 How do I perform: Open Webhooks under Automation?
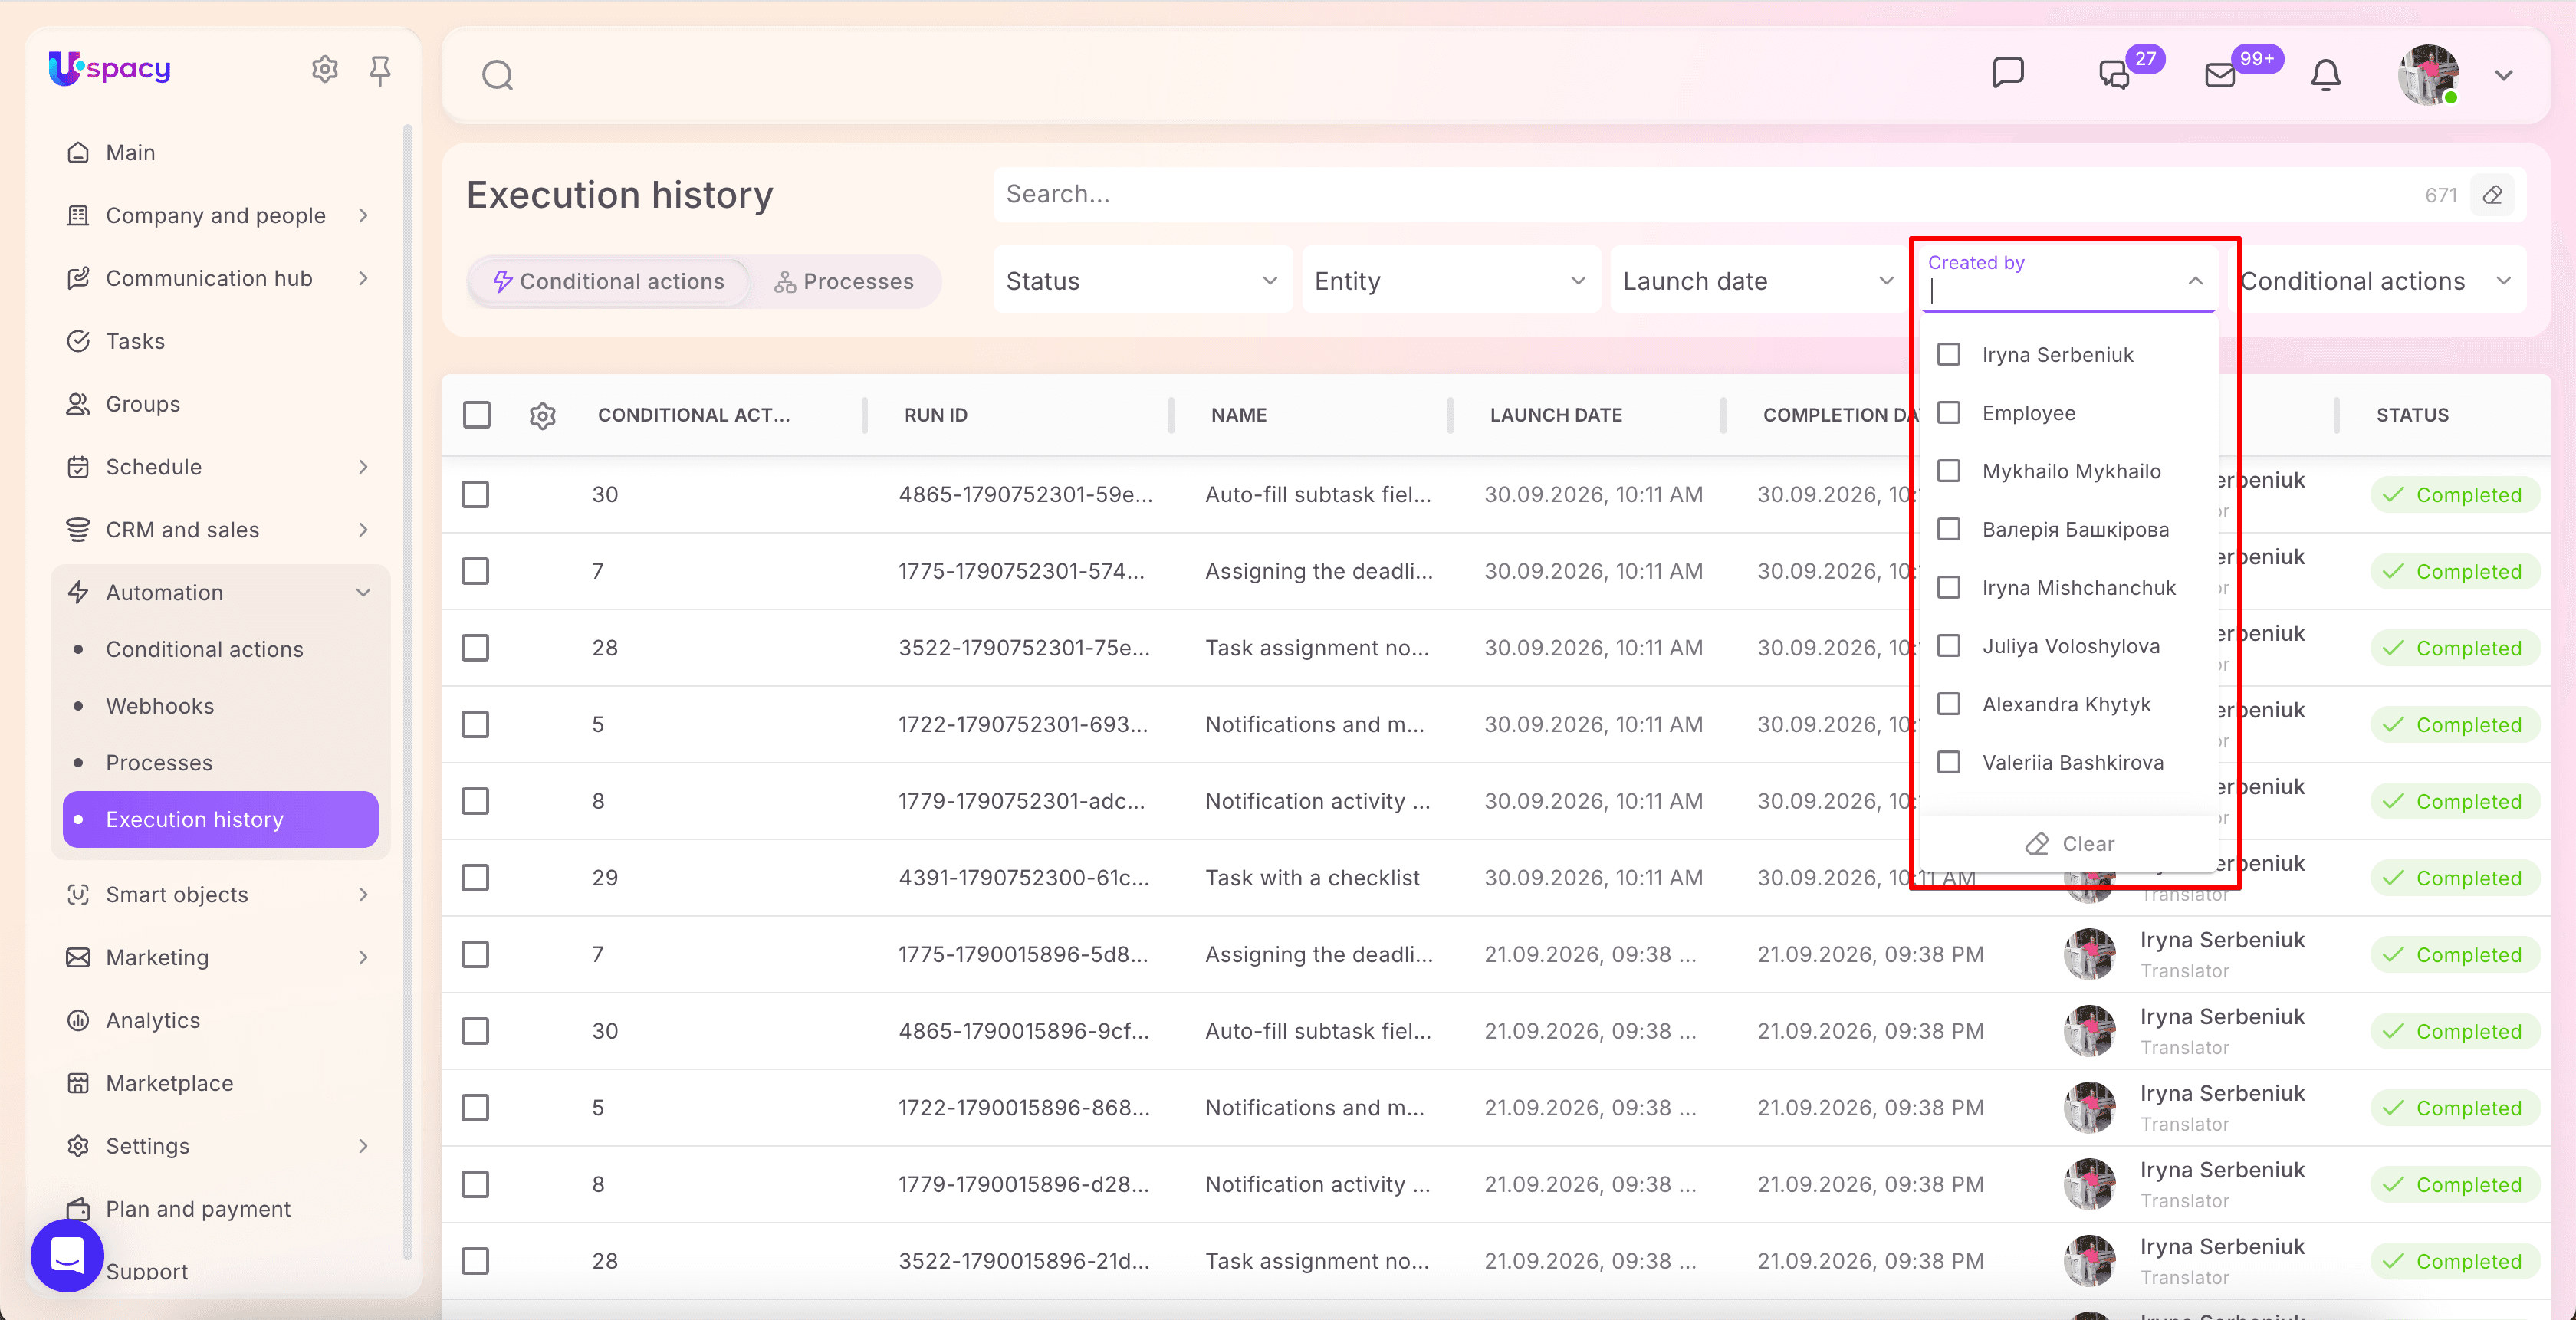(160, 706)
